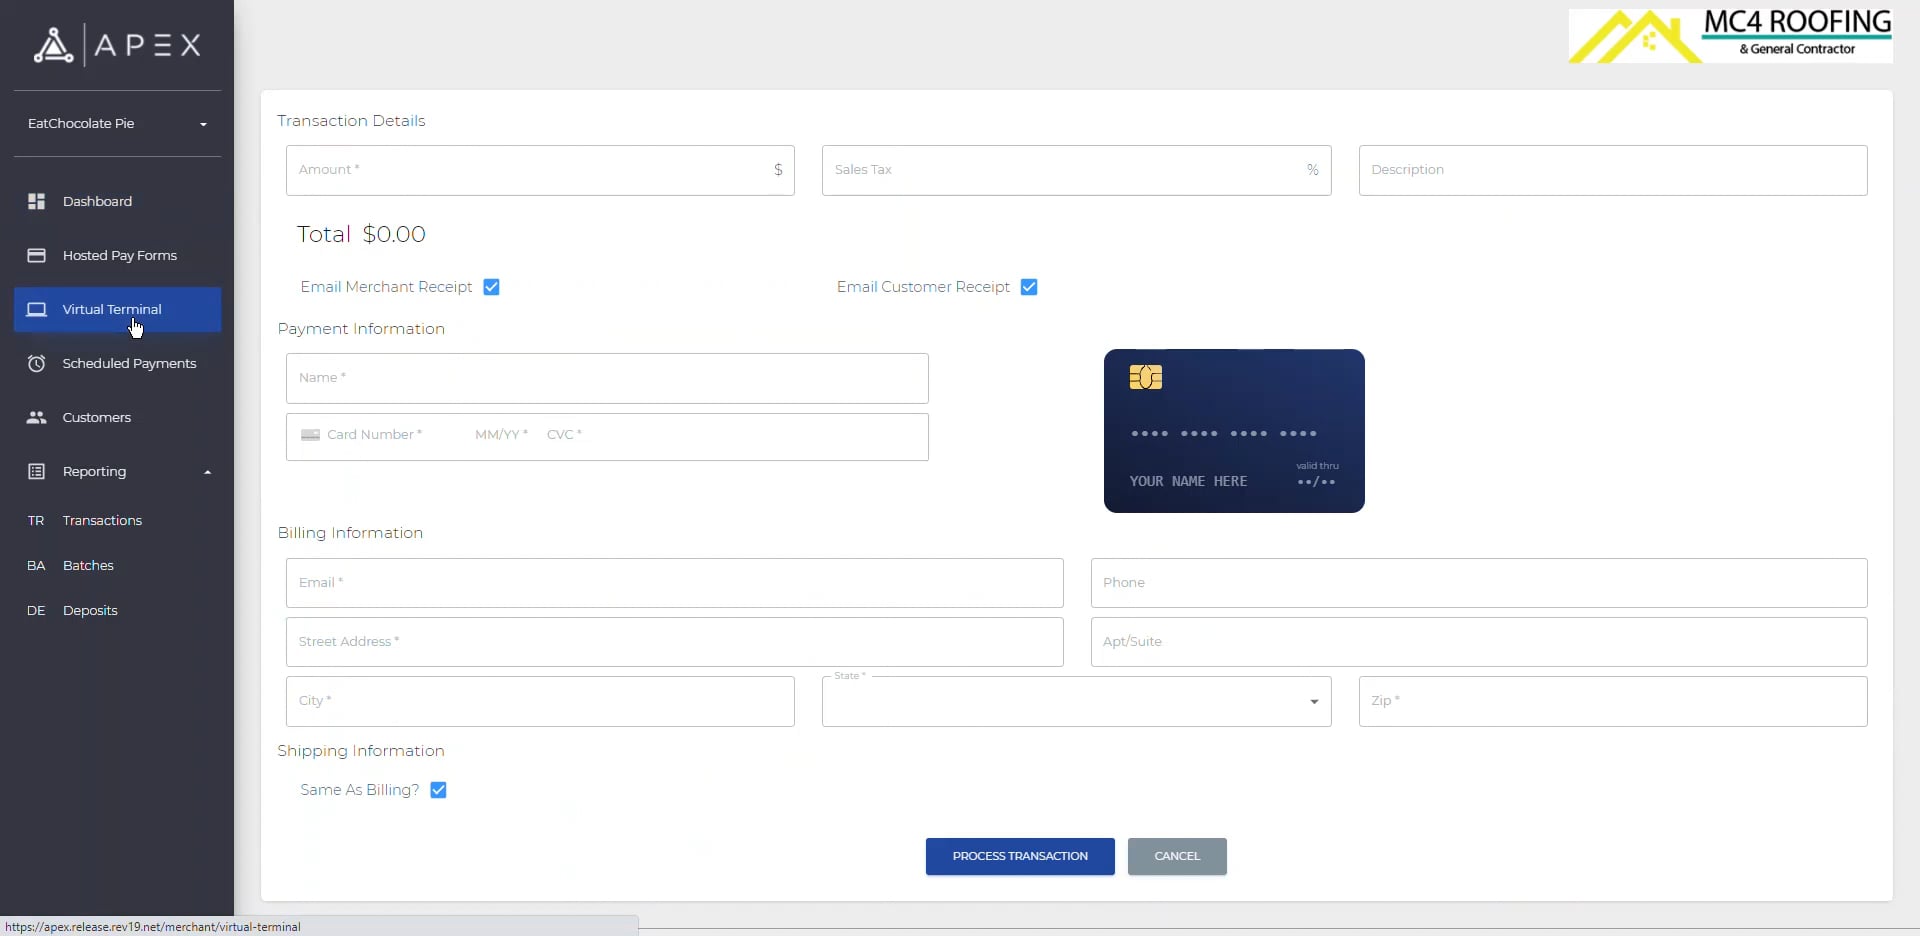The image size is (1920, 936).
Task: Click the Reporting icon in sidebar
Action: (36, 470)
